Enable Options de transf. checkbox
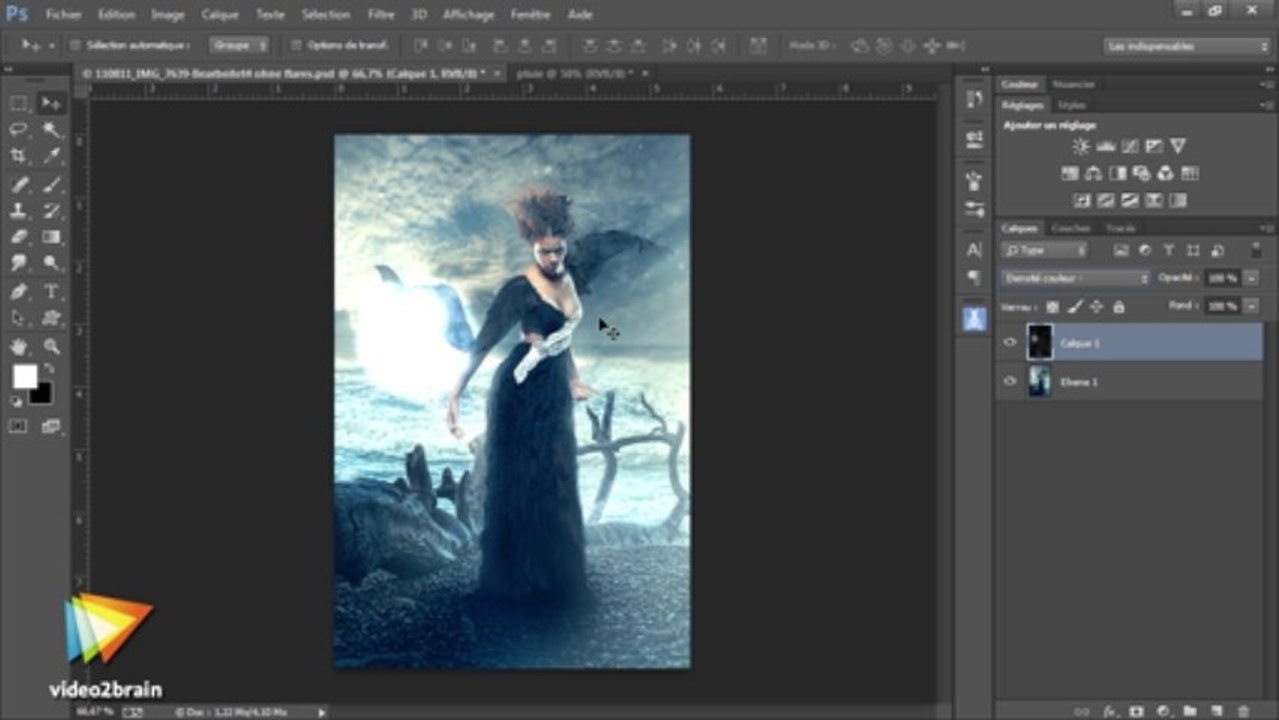This screenshot has width=1279, height=720. 295,45
